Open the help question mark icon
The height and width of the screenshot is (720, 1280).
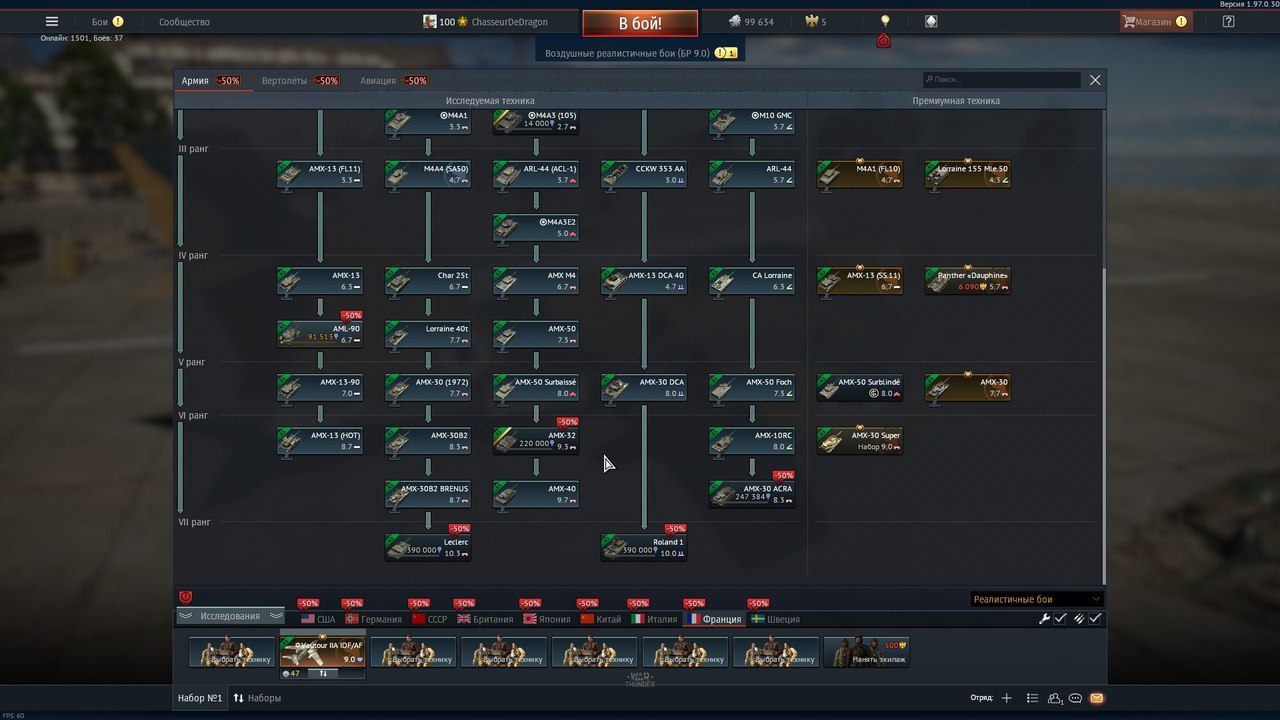click(x=1229, y=21)
